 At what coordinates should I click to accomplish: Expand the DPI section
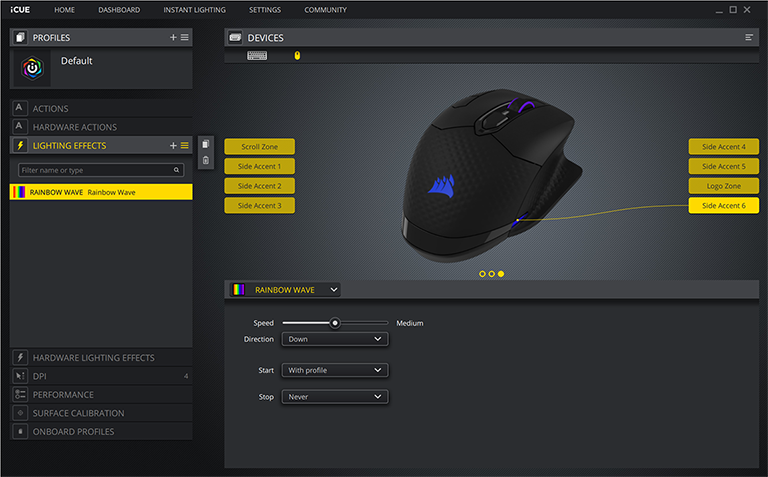[x=101, y=376]
